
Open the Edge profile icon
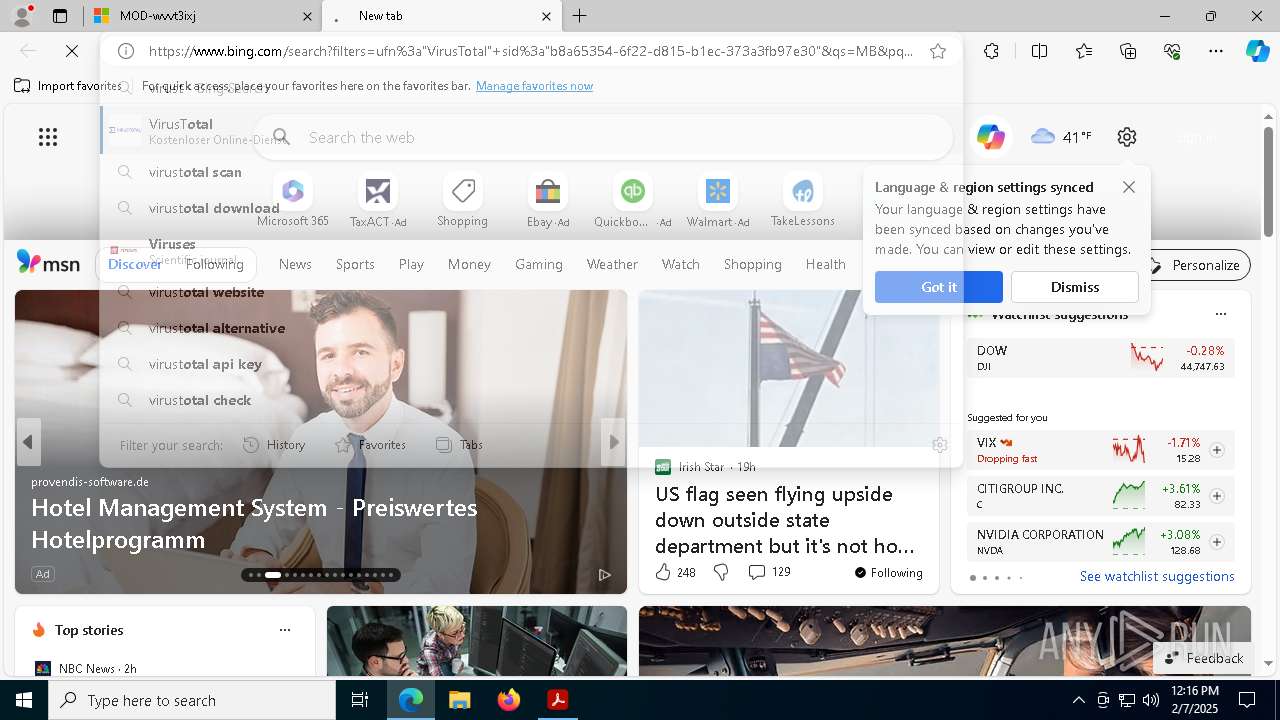21,16
